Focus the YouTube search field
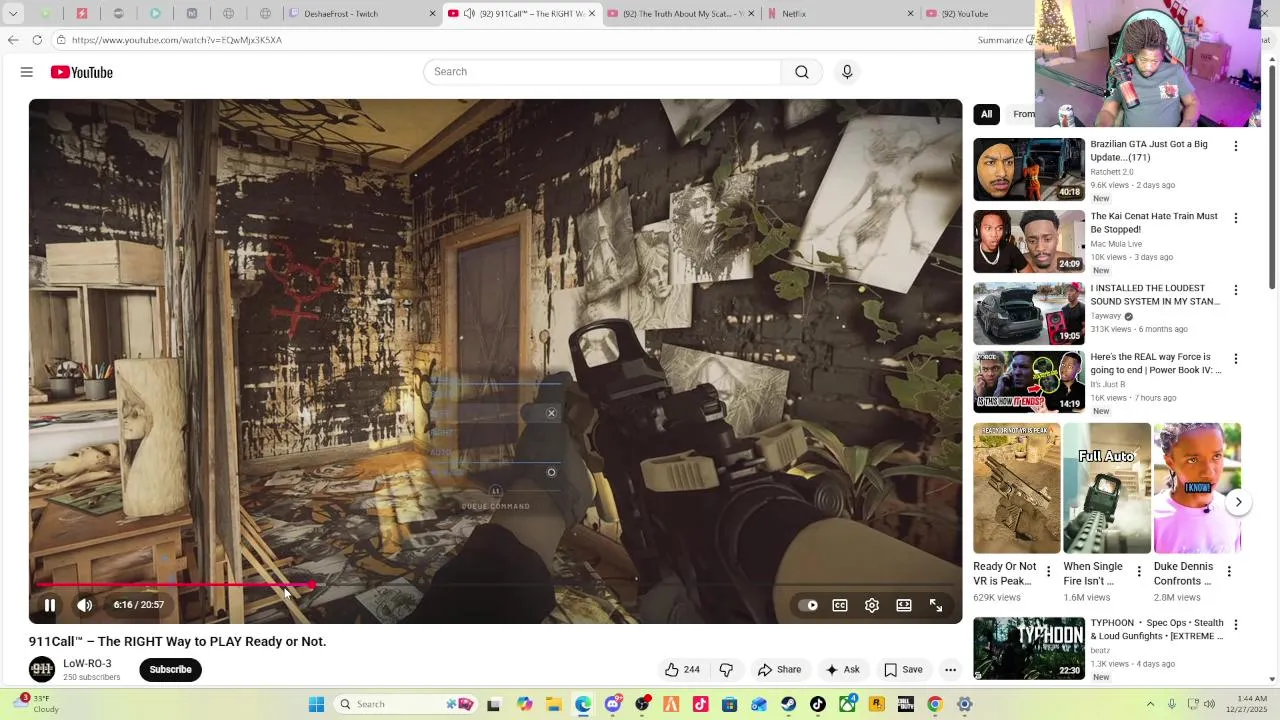This screenshot has width=1280, height=720. pyautogui.click(x=602, y=72)
